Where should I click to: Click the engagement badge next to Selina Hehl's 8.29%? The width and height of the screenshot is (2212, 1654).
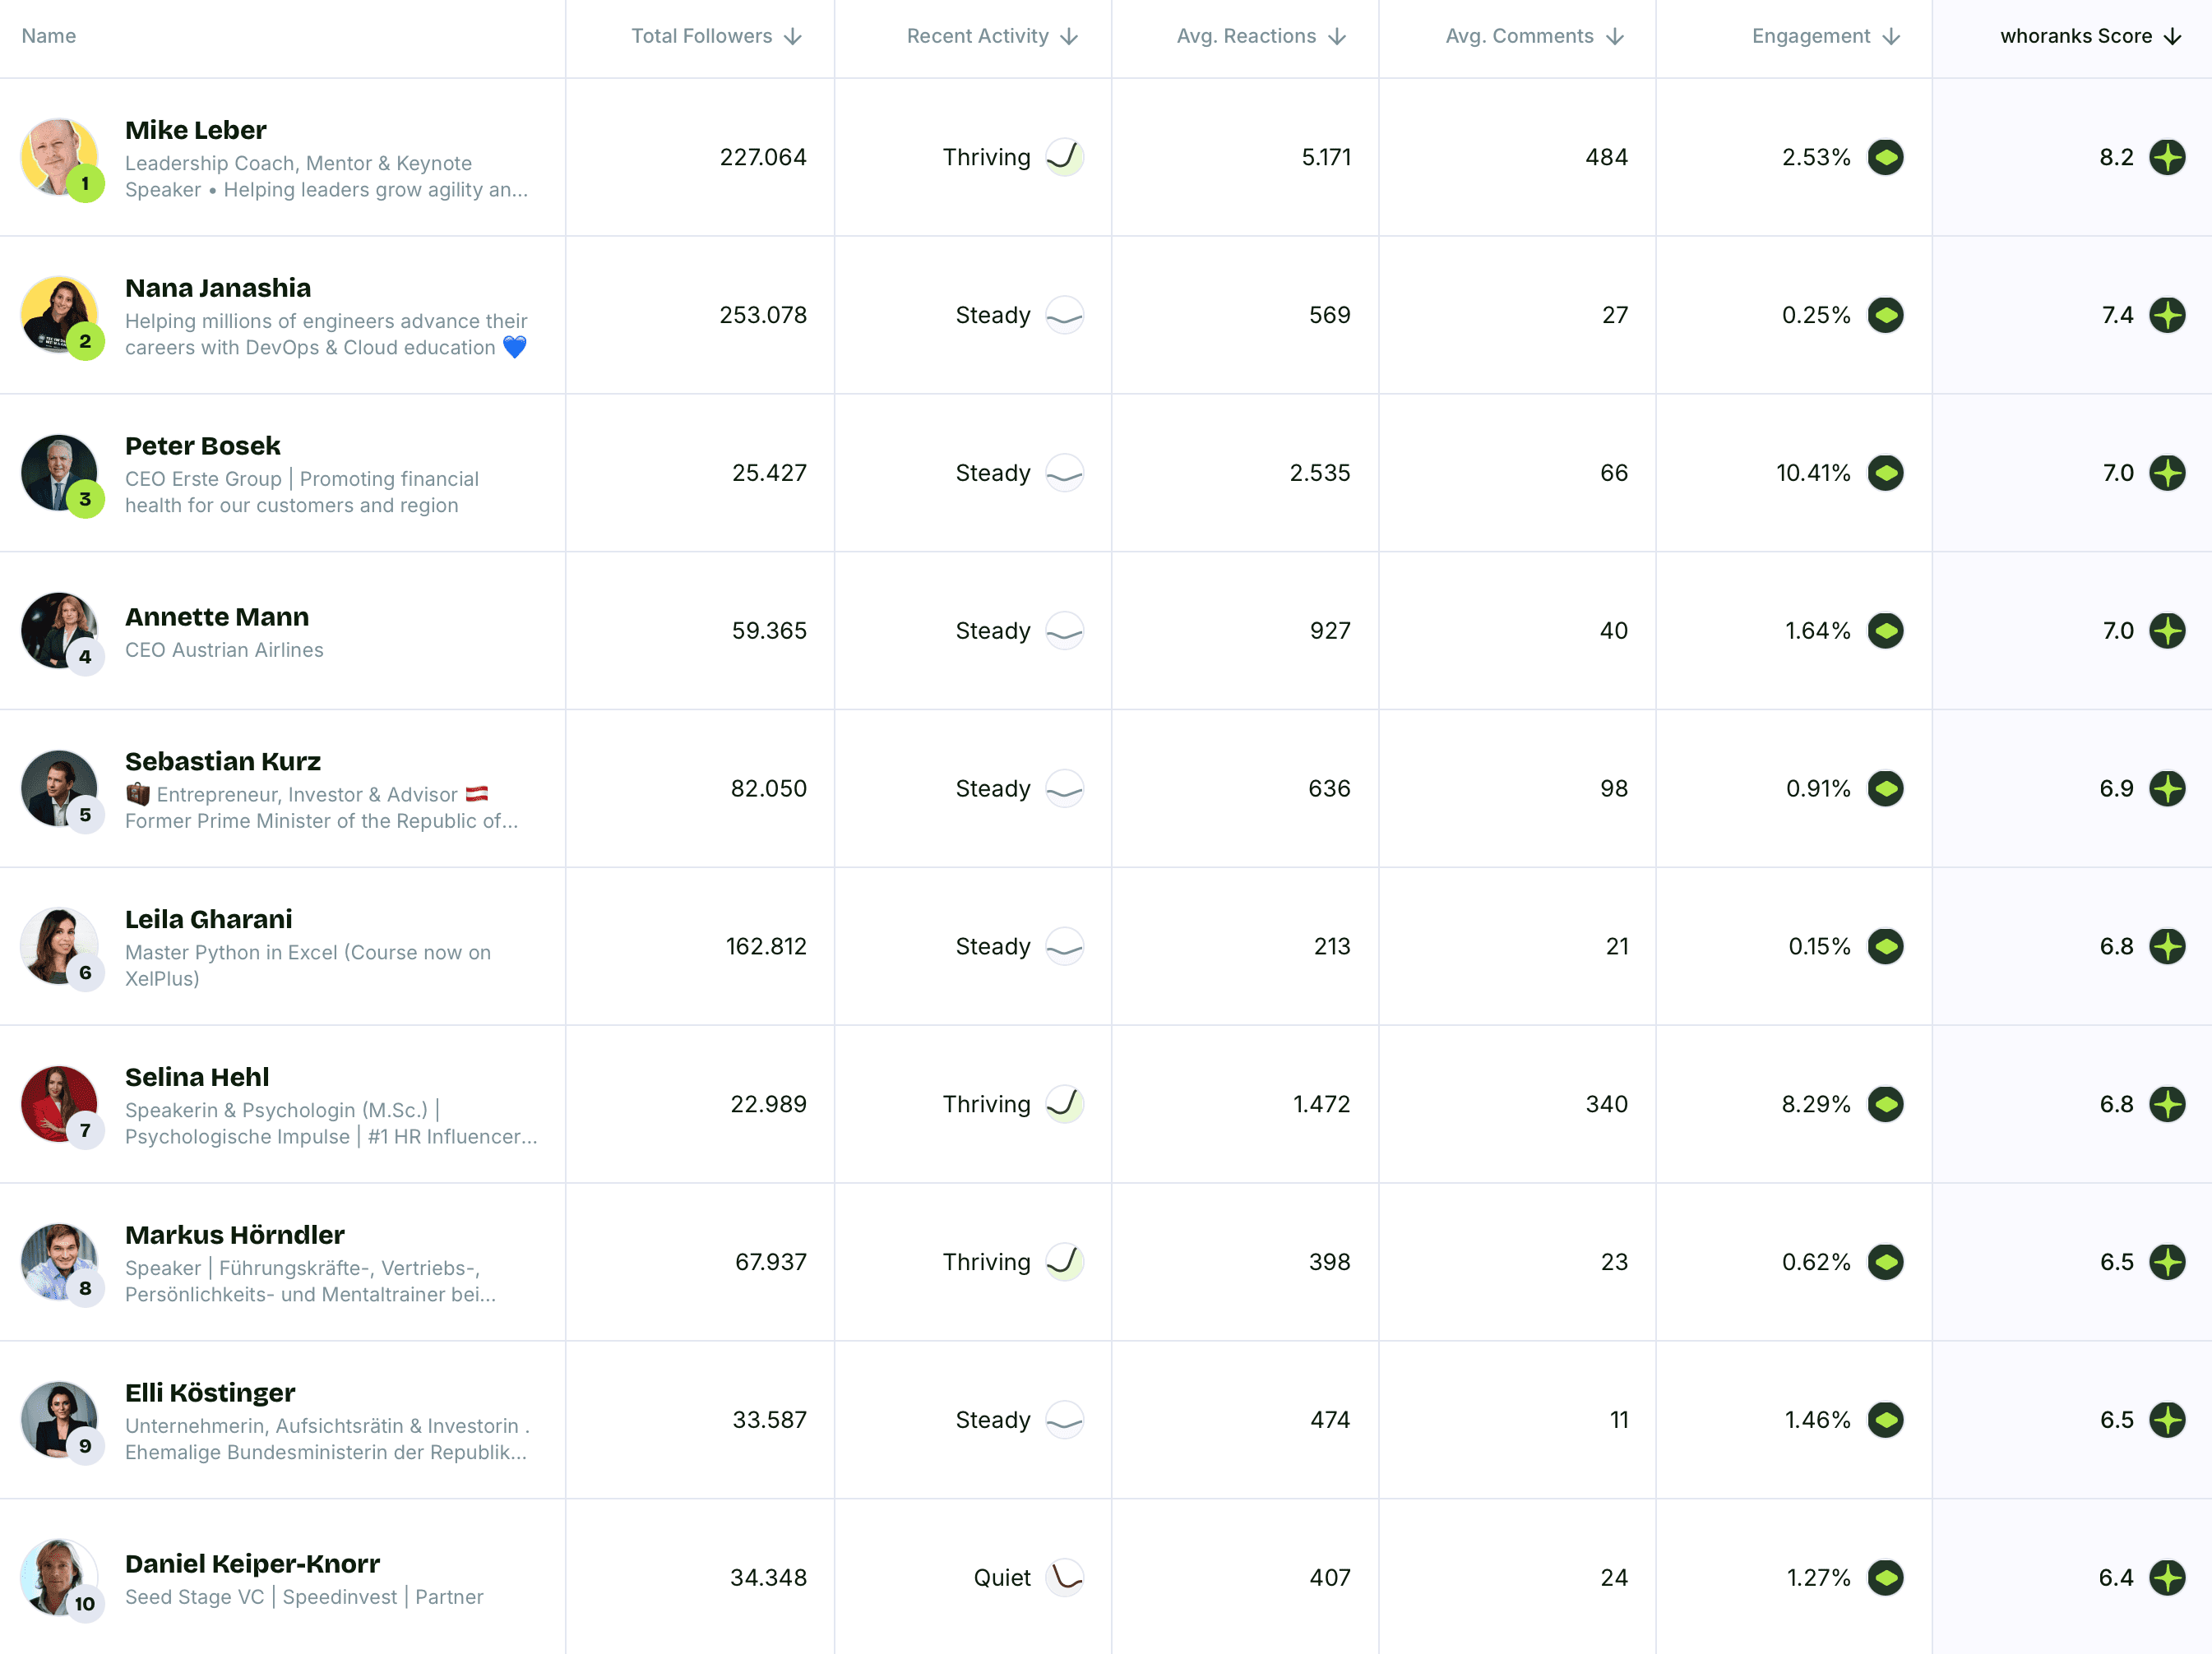(1886, 1104)
